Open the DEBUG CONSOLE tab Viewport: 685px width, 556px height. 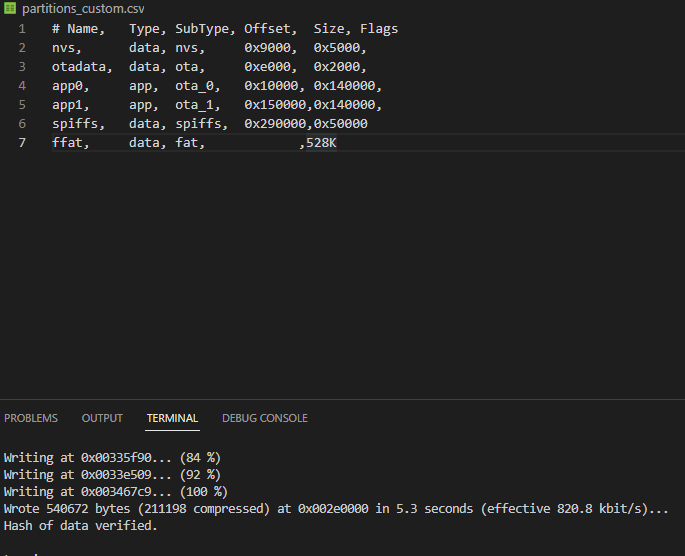click(265, 418)
